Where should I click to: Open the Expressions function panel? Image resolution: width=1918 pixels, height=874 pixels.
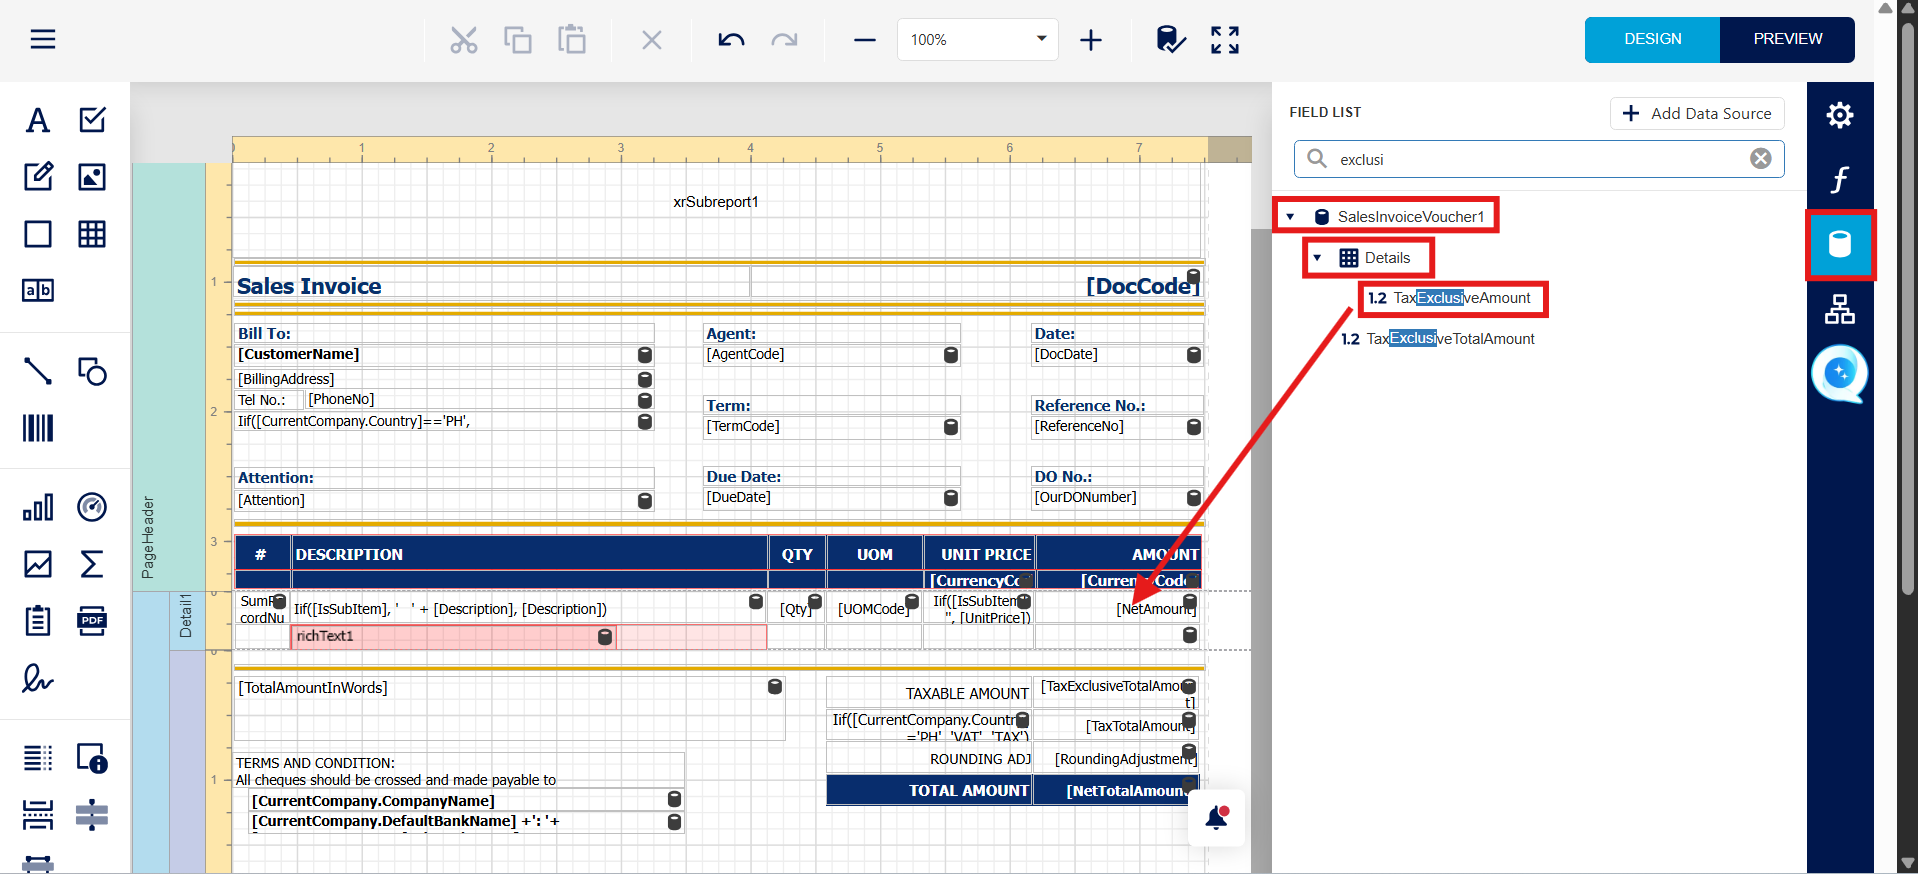tap(1839, 179)
